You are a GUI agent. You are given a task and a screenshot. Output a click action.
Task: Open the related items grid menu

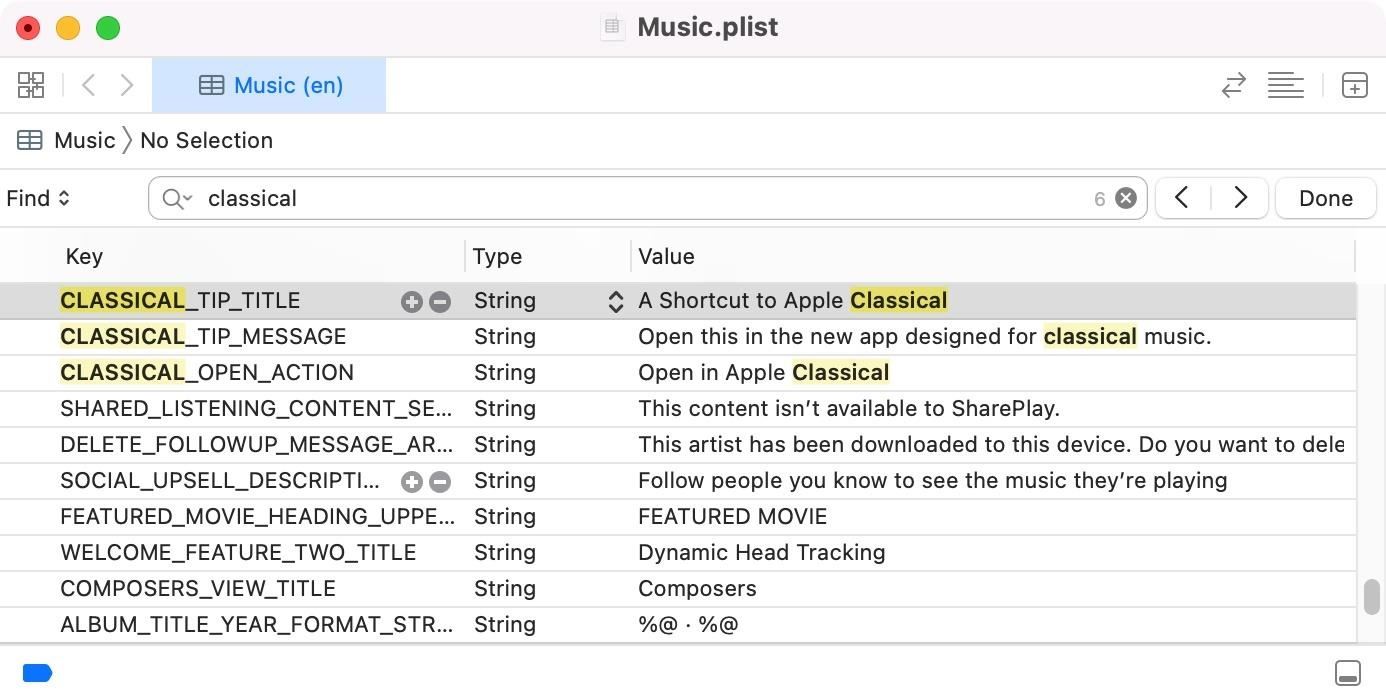(x=31, y=85)
